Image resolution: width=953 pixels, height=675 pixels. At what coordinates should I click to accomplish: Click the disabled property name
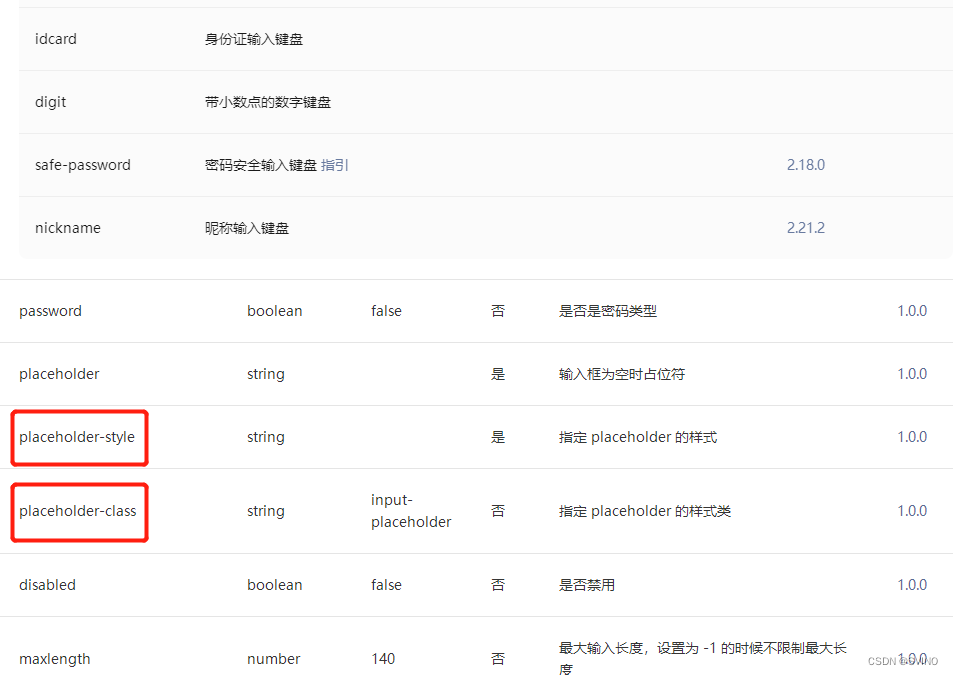click(47, 584)
